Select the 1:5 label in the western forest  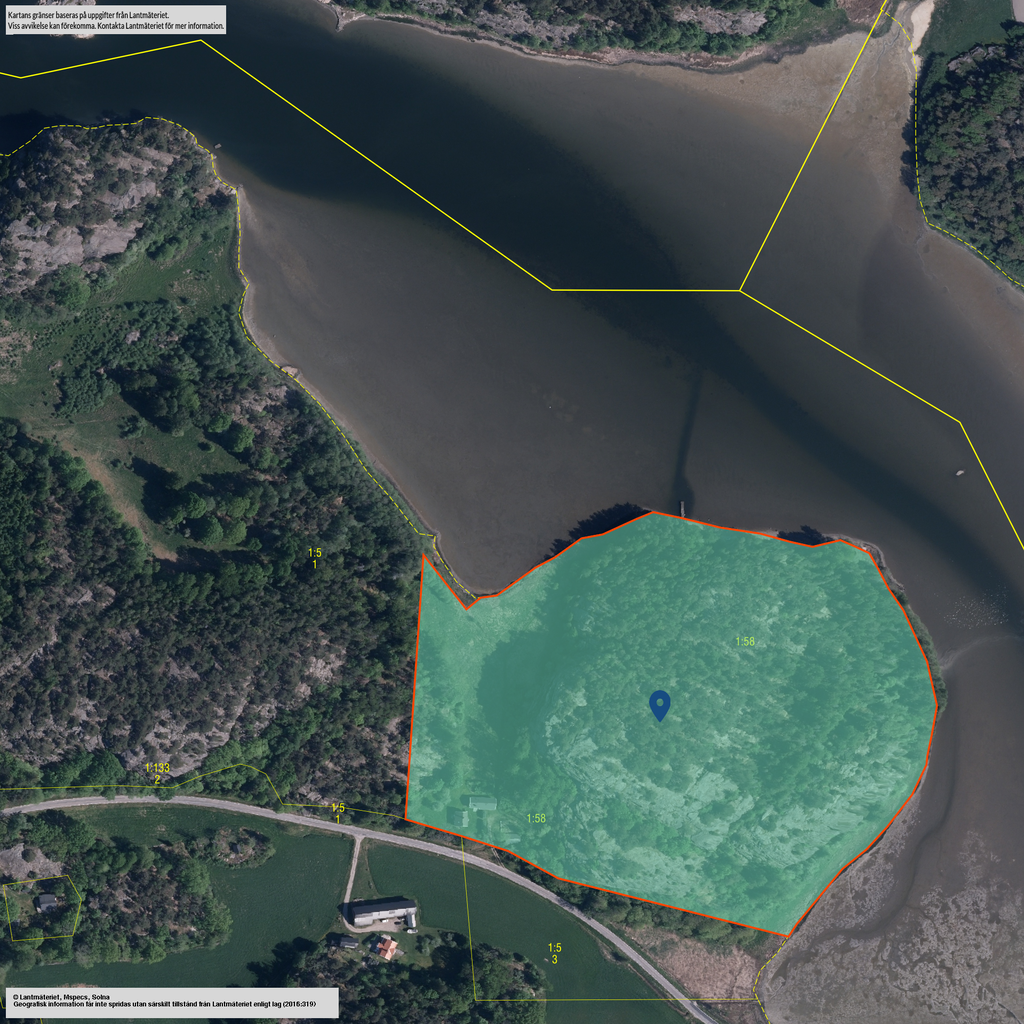click(x=315, y=558)
